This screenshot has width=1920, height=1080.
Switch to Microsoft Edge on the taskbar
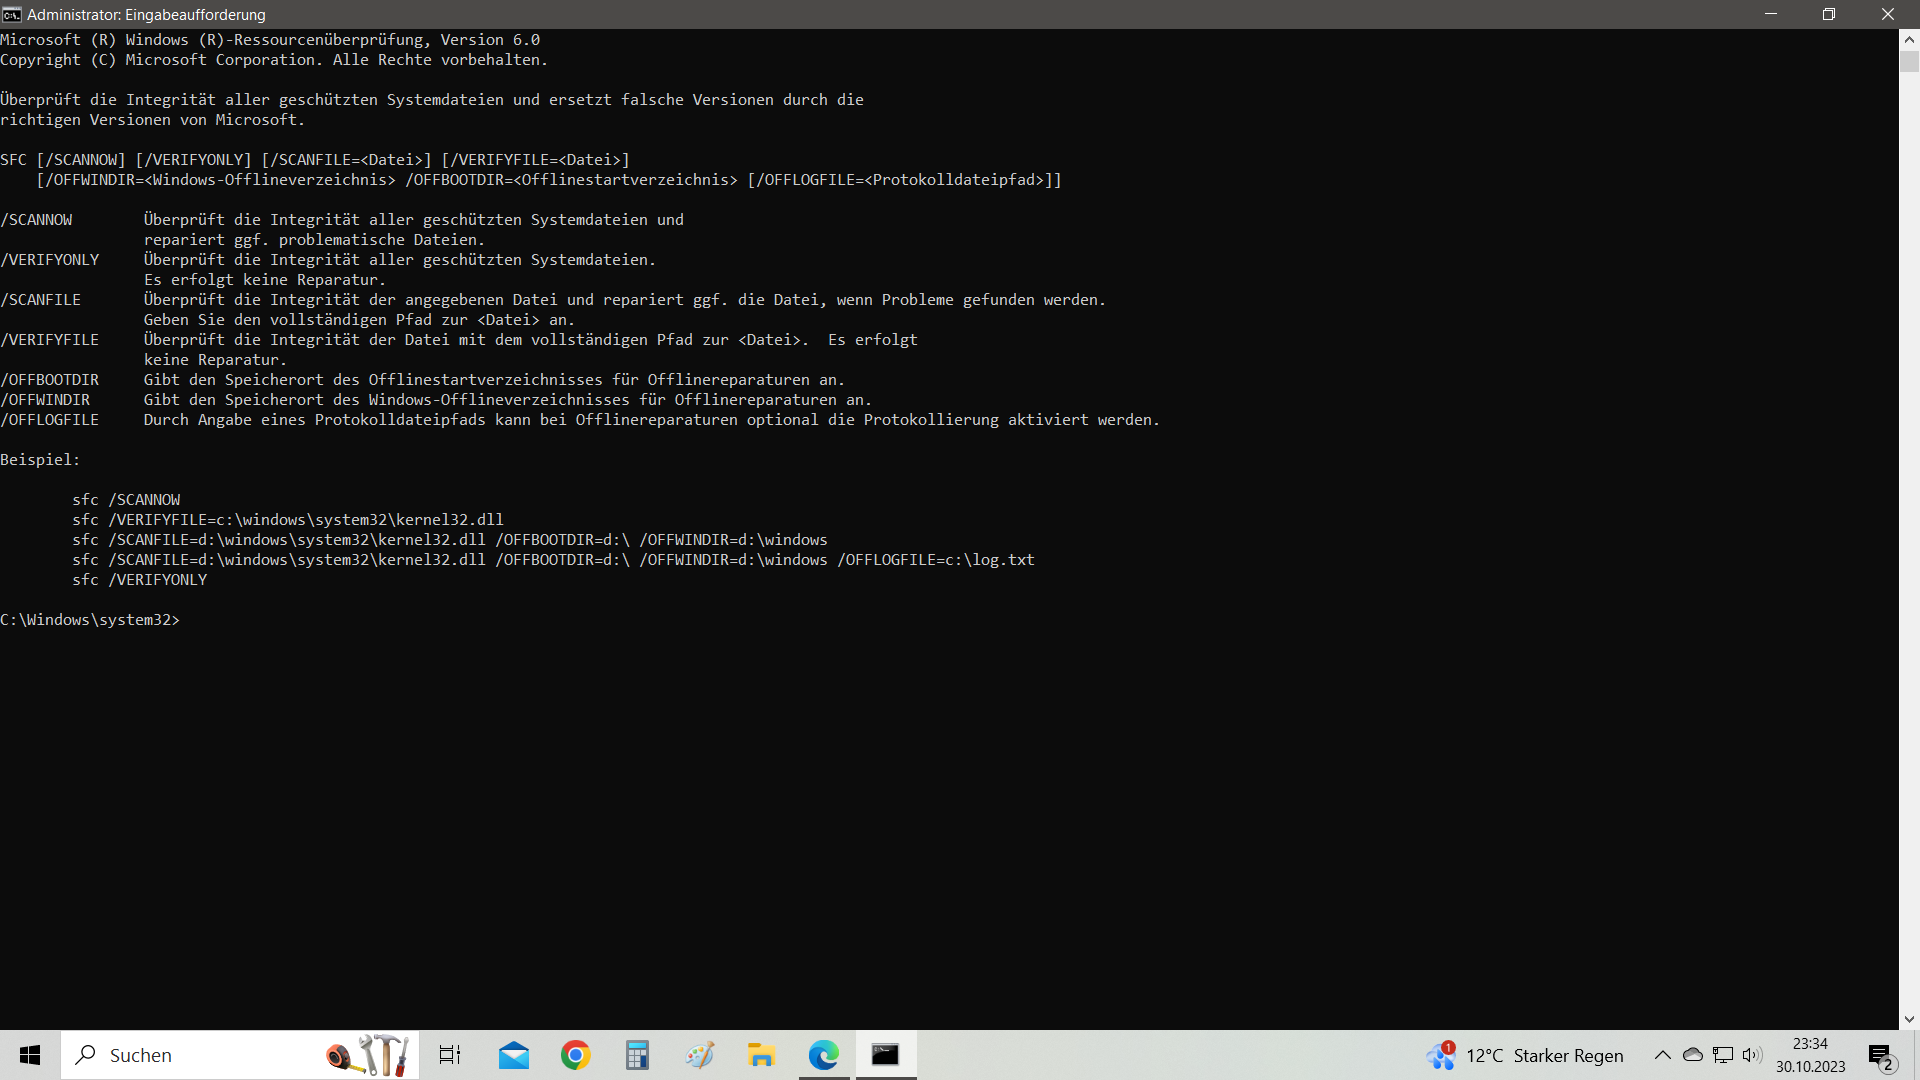click(x=824, y=1055)
